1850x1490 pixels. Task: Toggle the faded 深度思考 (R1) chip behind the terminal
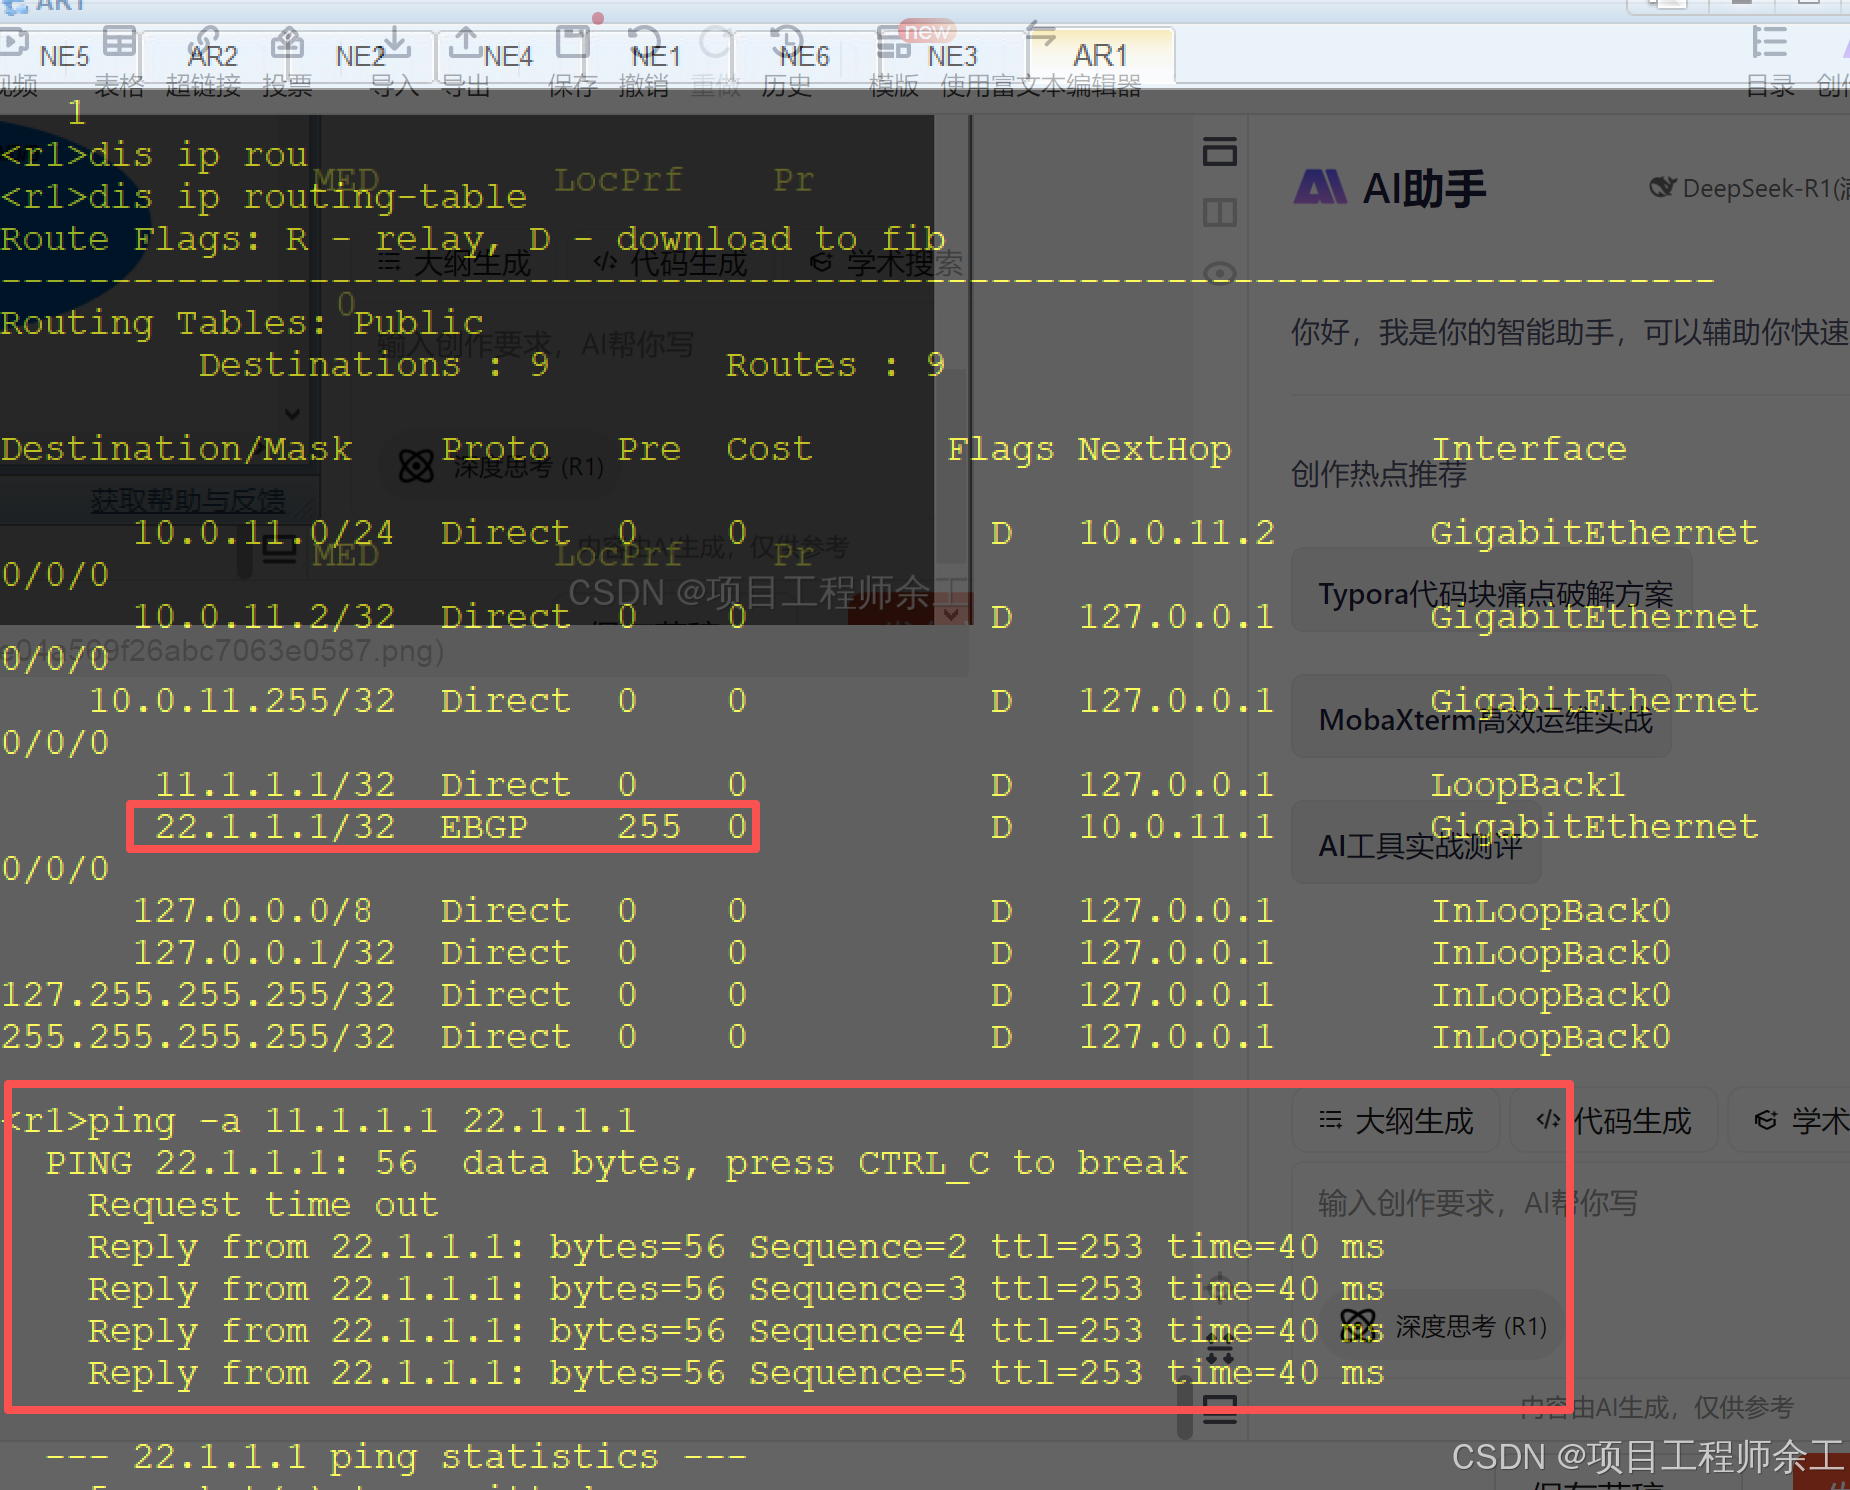[x=503, y=466]
